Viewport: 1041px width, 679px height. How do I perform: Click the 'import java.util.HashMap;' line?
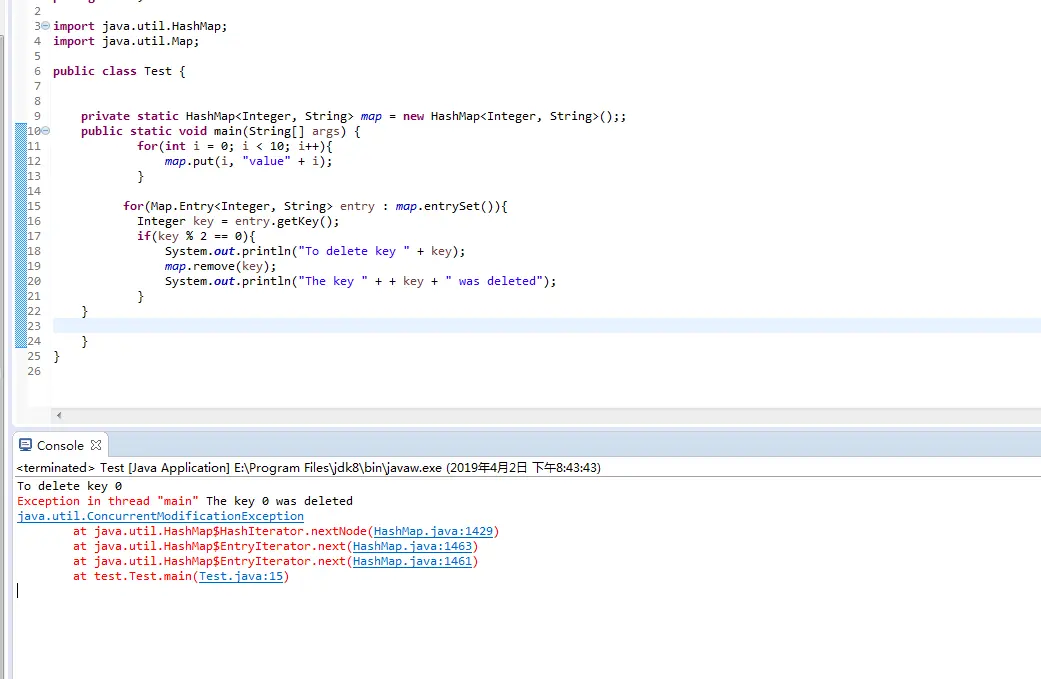[140, 26]
